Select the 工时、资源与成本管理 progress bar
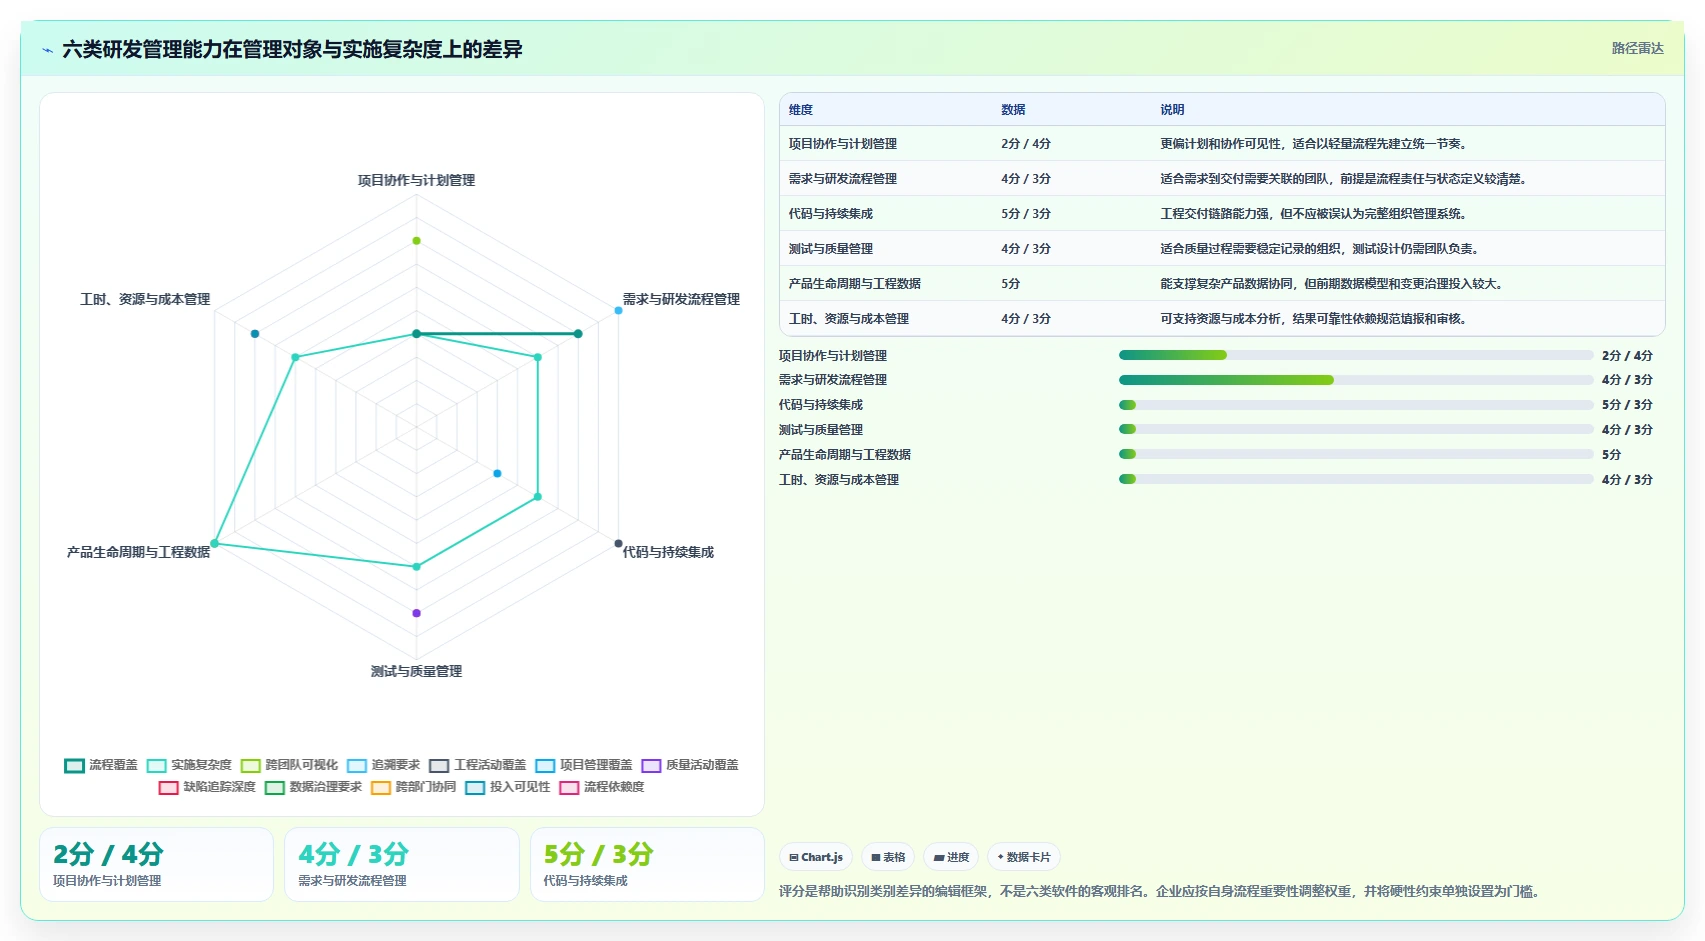The height and width of the screenshot is (941, 1705). pyautogui.click(x=1355, y=480)
